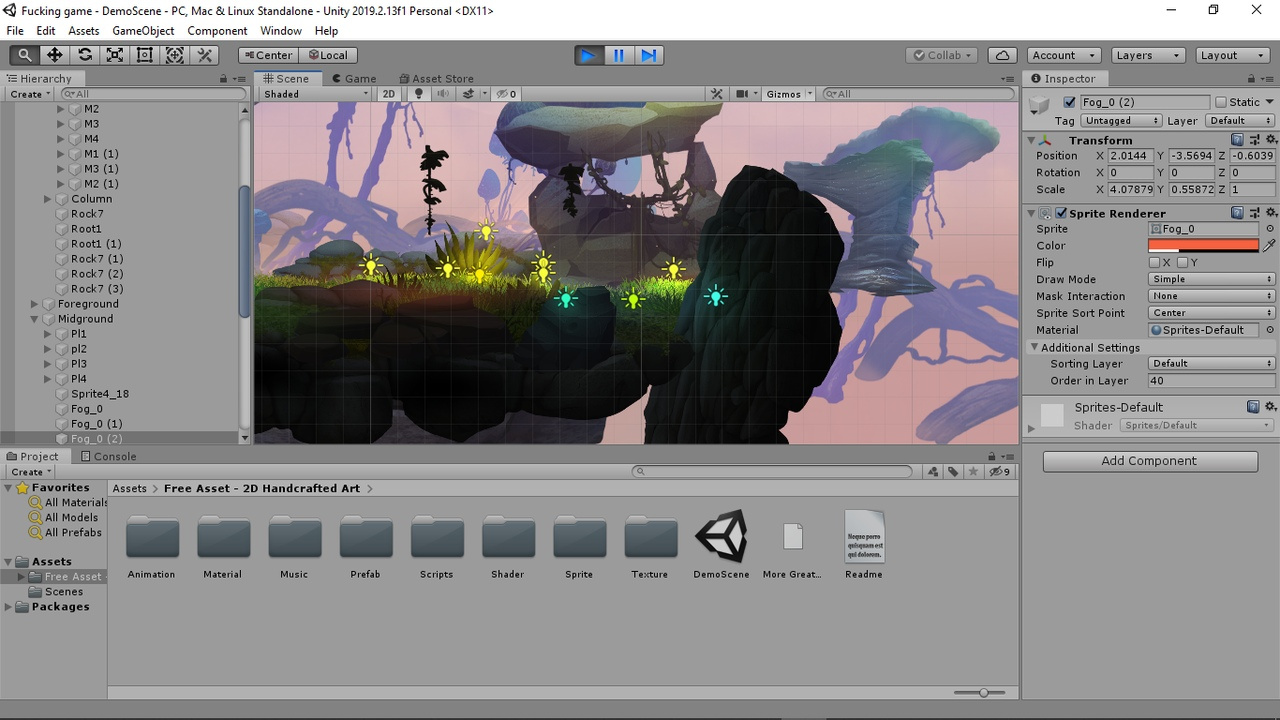Click the Step frame button
This screenshot has width=1280, height=720.
(x=648, y=55)
